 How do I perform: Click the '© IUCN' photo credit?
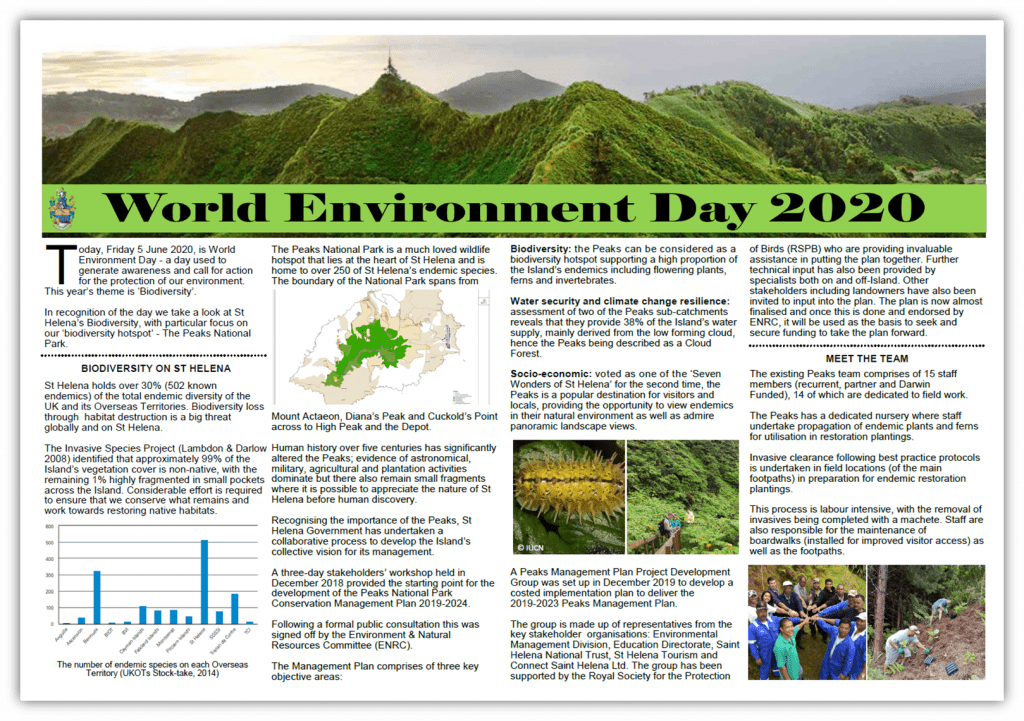(x=530, y=547)
